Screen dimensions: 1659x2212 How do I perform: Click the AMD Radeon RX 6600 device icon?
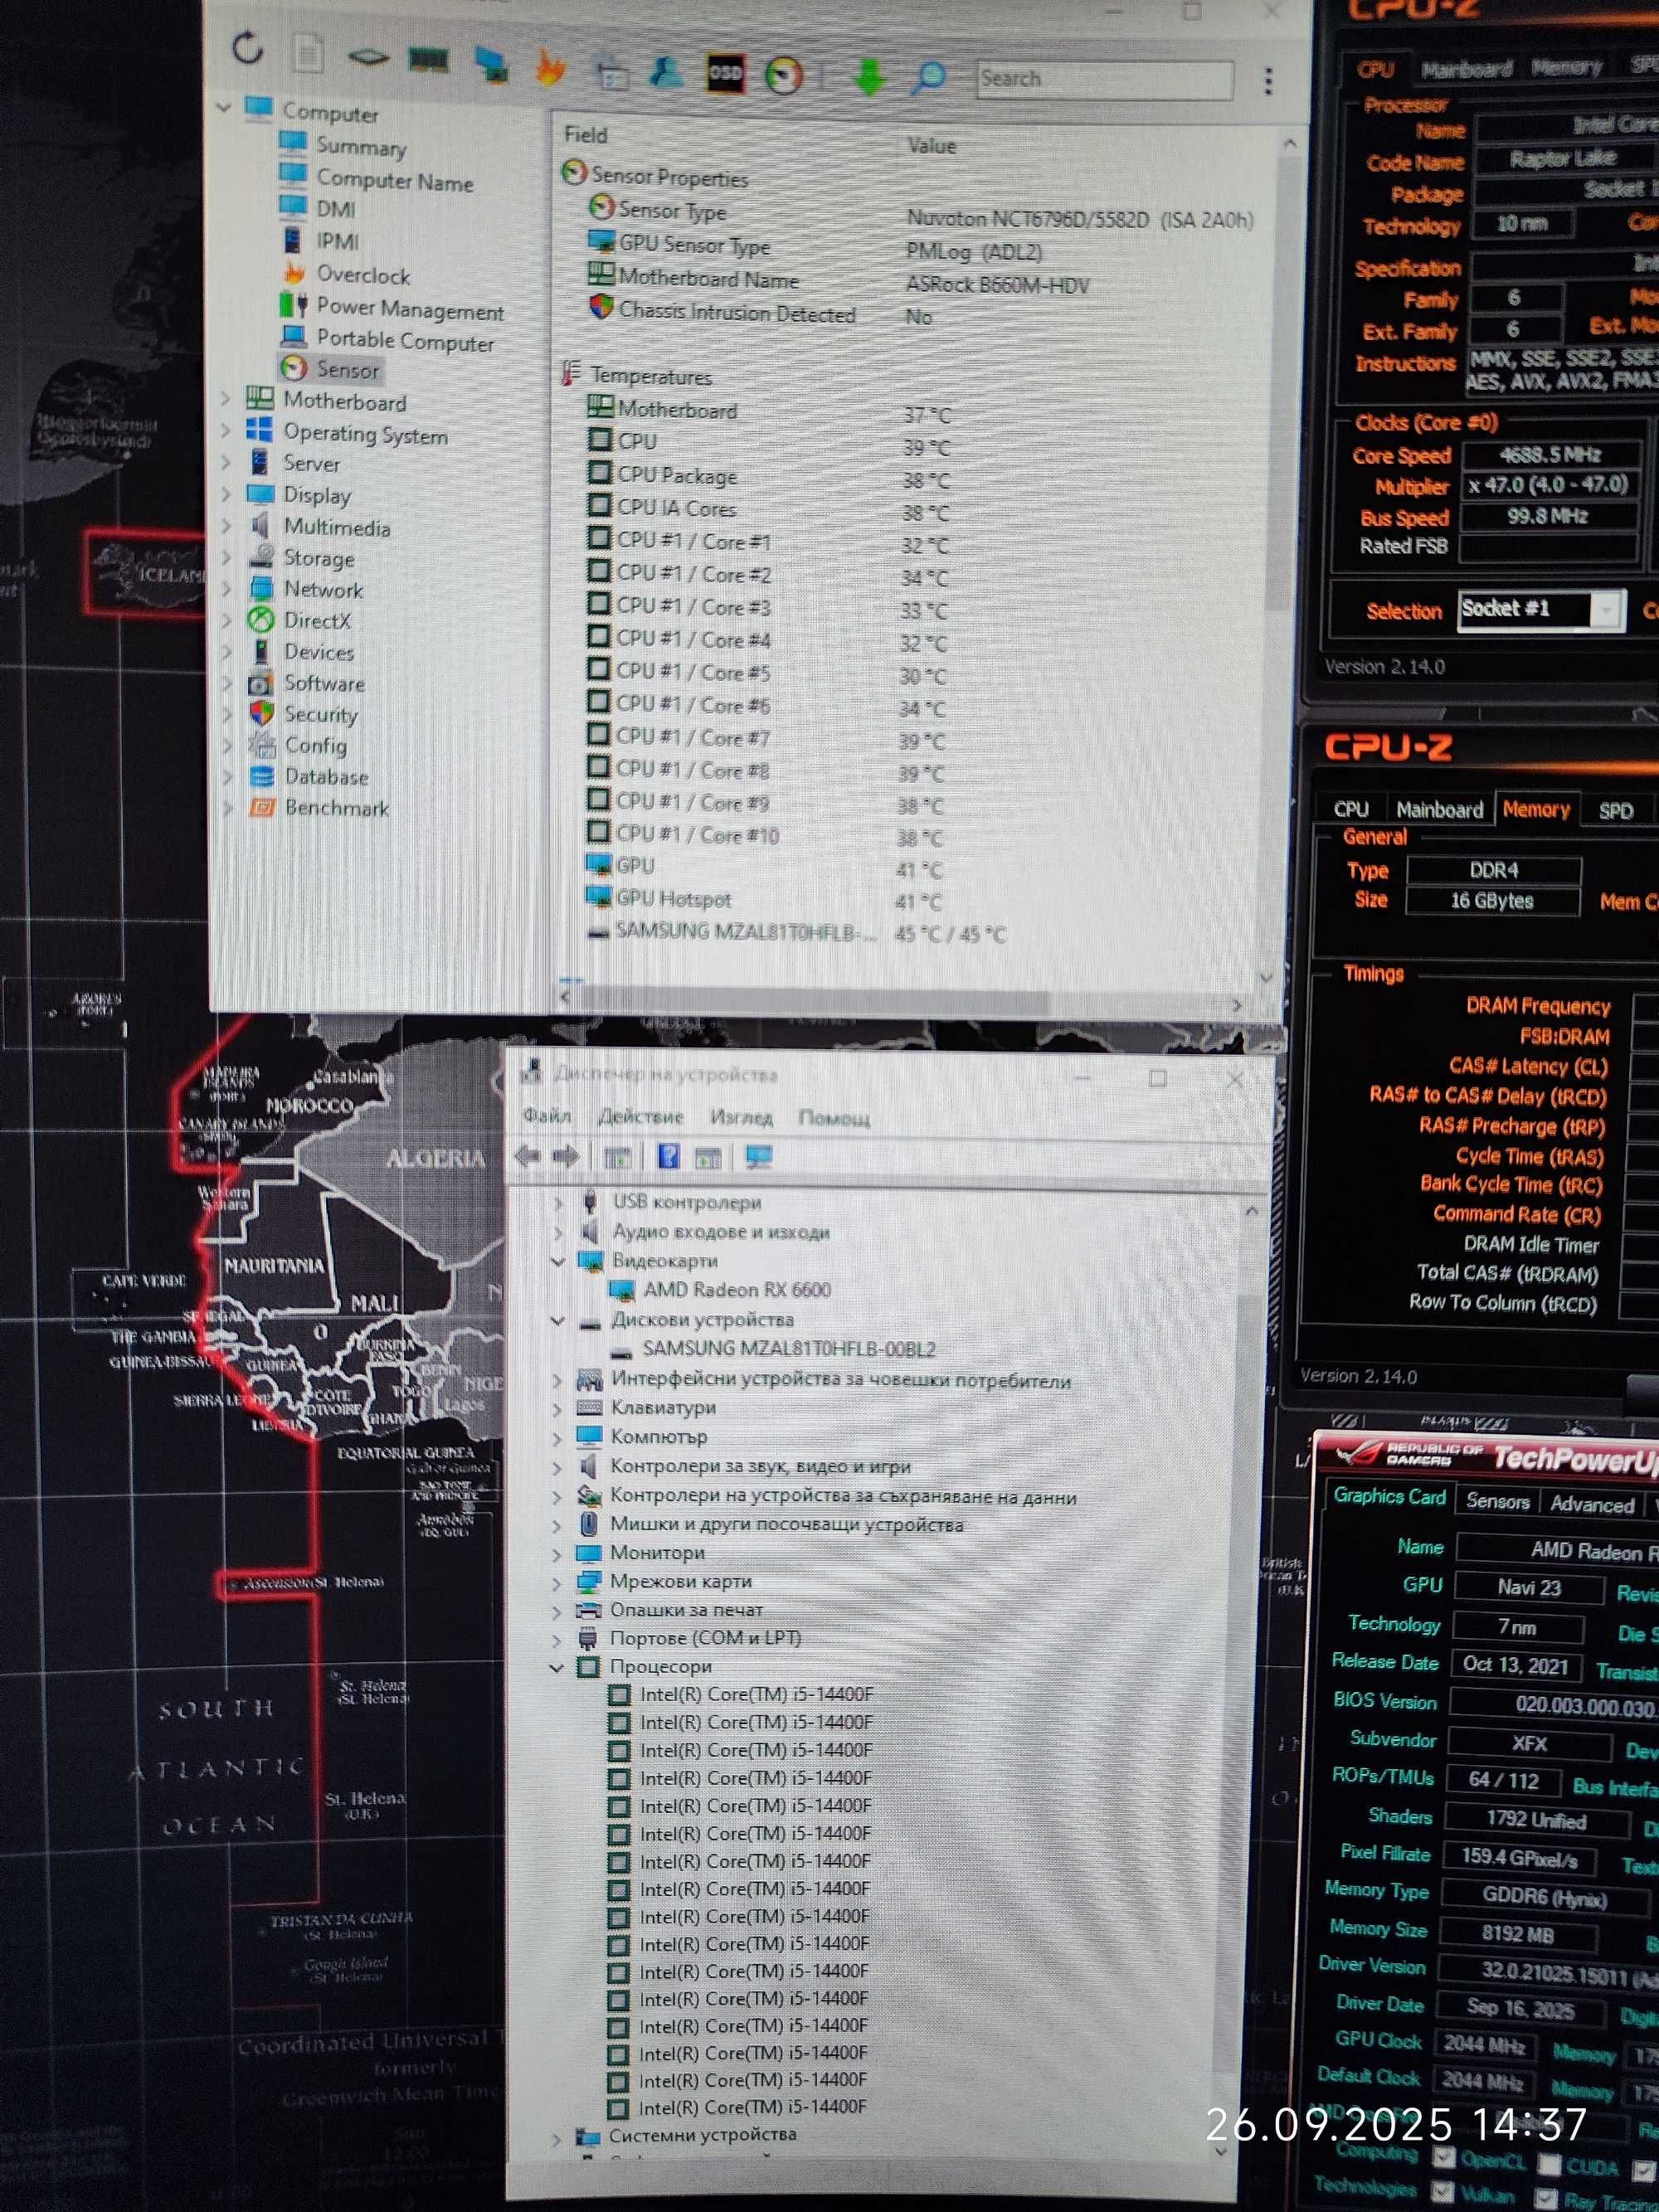click(621, 1291)
